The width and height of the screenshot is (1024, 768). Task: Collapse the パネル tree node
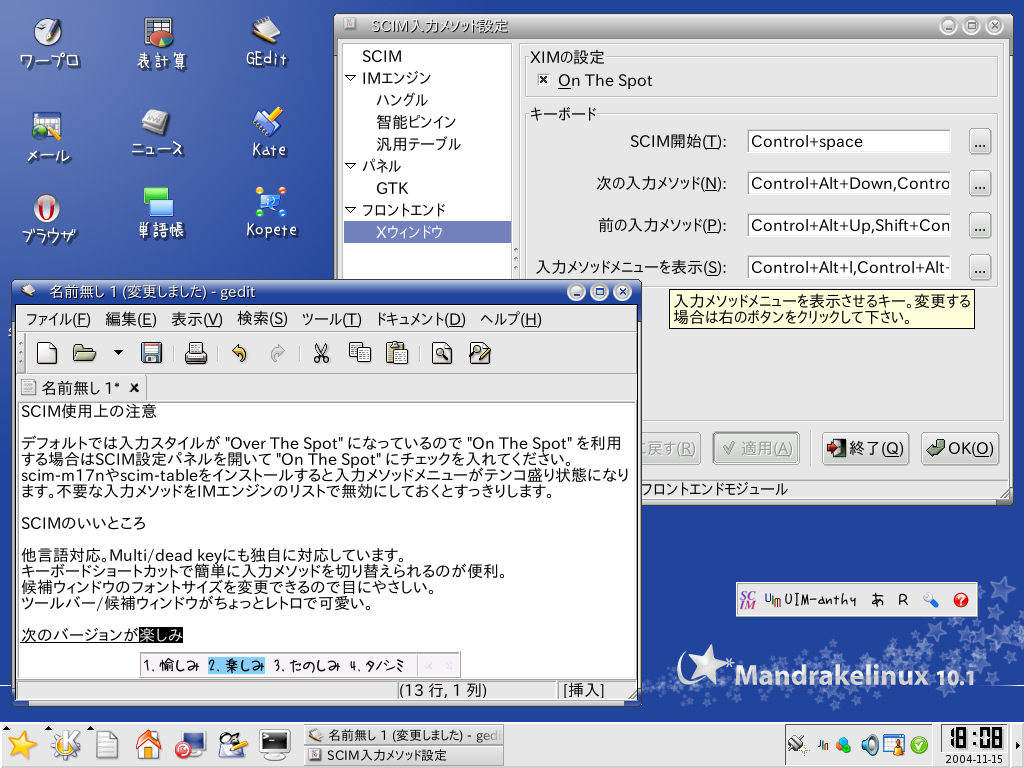click(x=351, y=166)
